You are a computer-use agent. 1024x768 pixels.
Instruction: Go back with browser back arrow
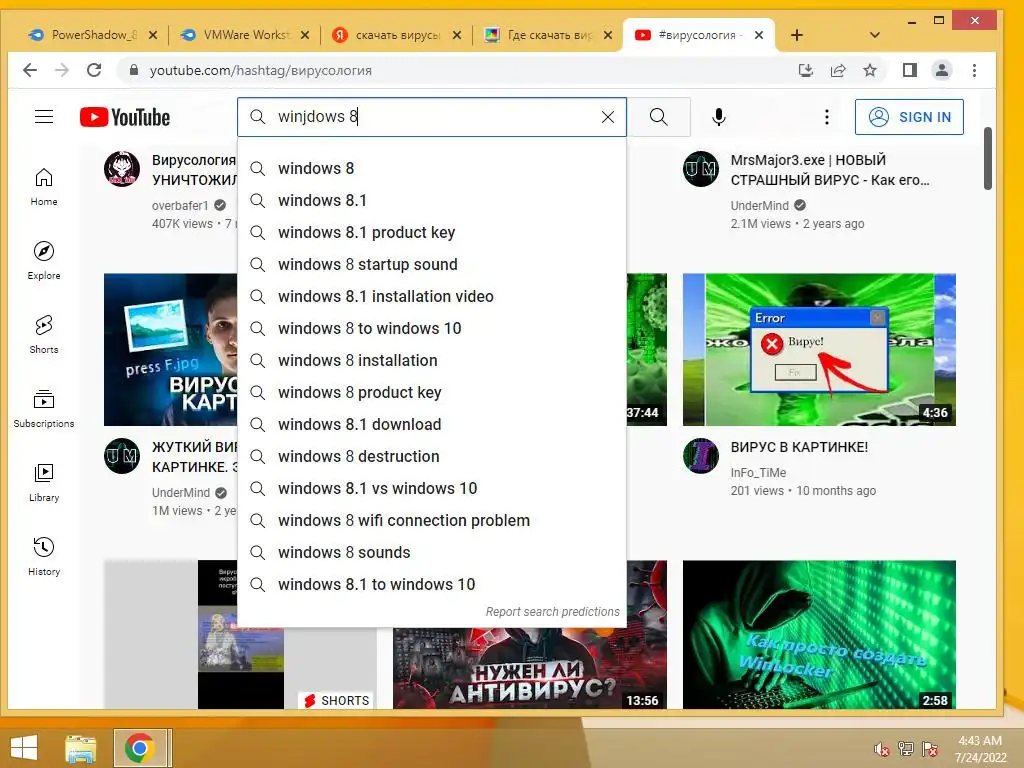click(30, 70)
